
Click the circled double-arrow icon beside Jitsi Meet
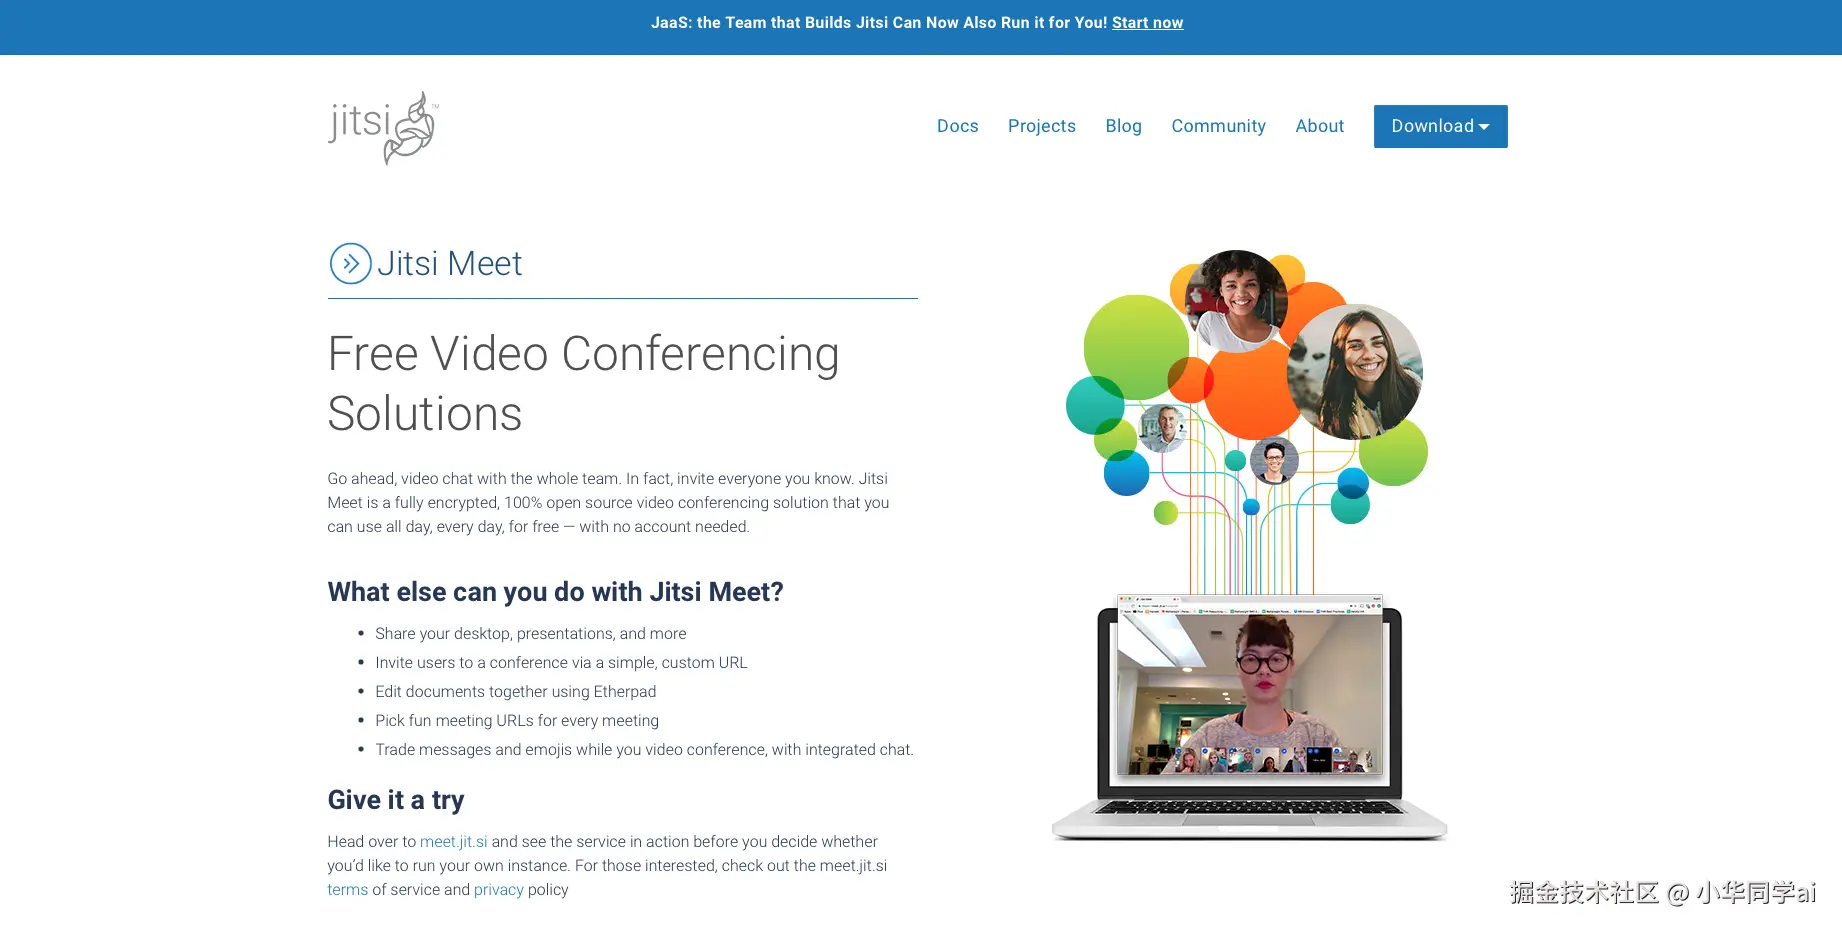[350, 264]
